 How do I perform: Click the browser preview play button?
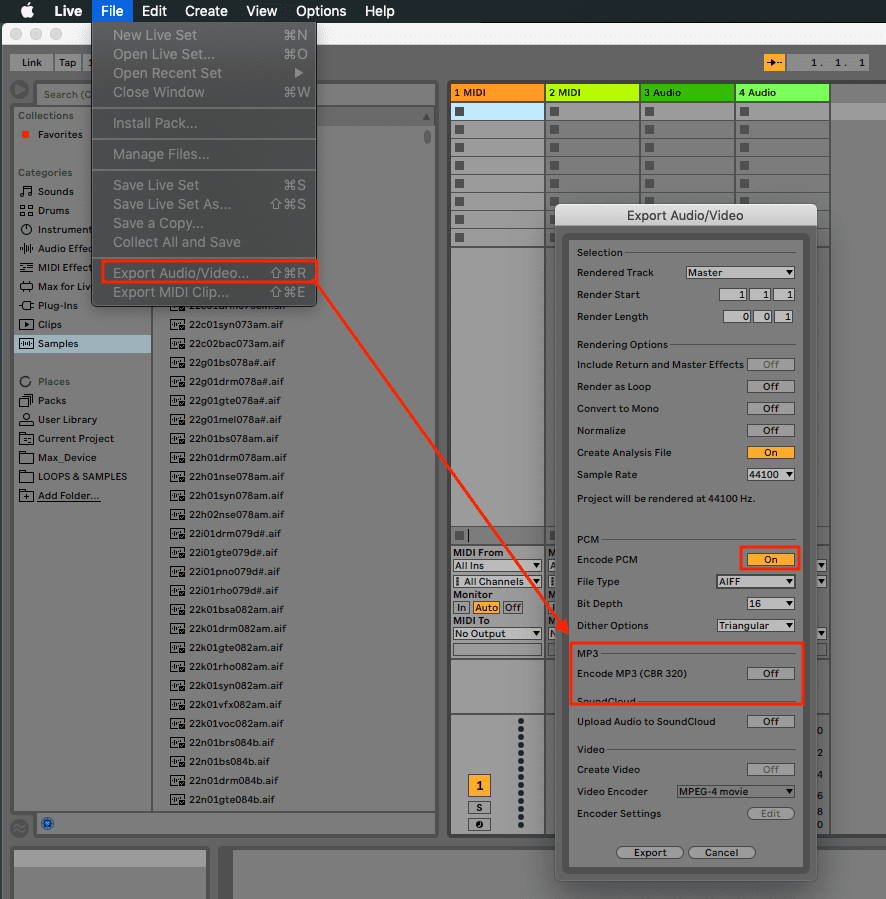click(19, 89)
